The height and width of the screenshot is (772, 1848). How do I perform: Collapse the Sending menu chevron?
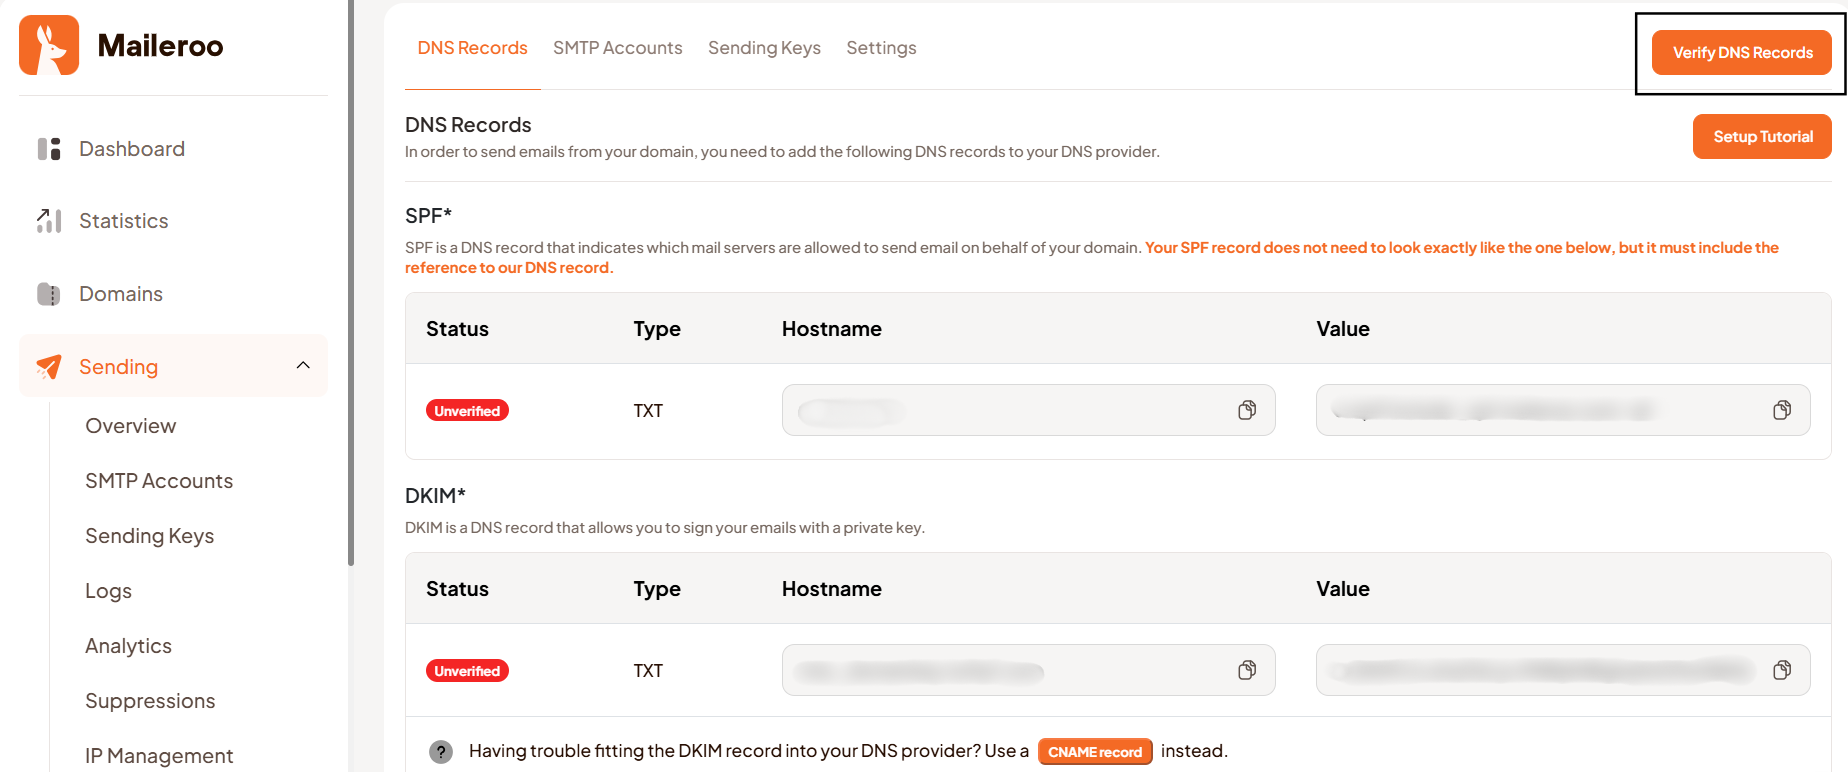click(x=303, y=366)
